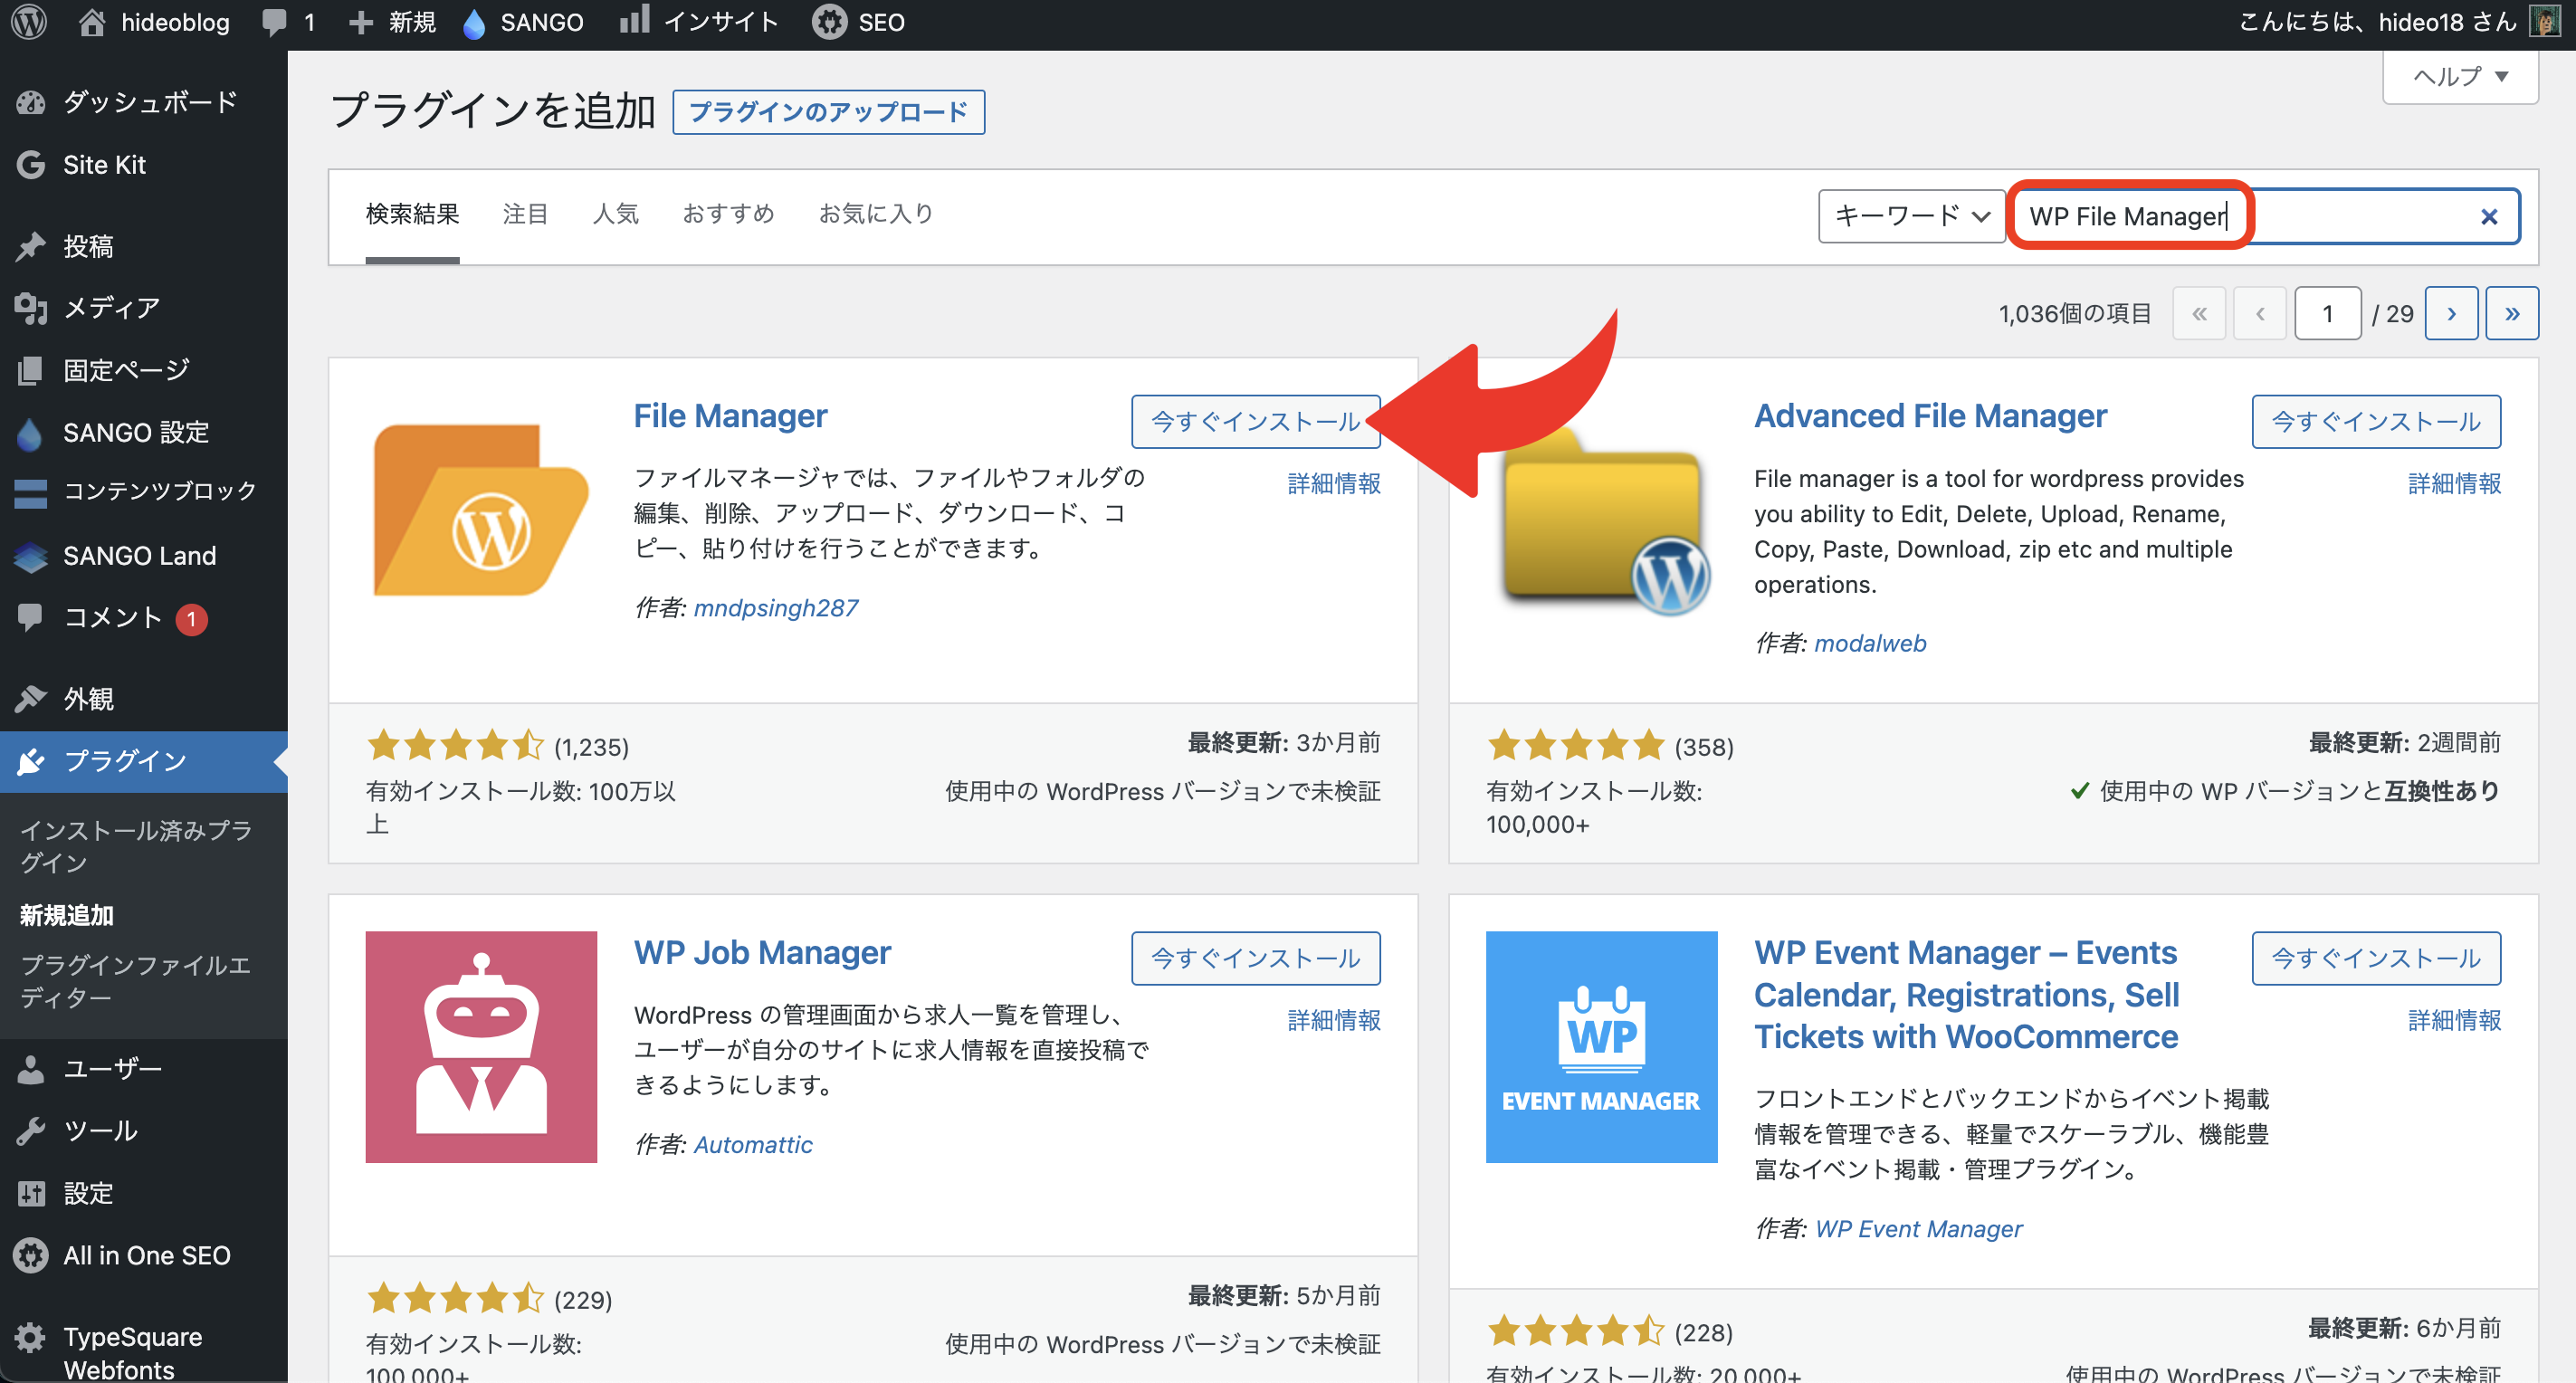
Task: Open WP Event Manager title link
Action: coord(1966,995)
